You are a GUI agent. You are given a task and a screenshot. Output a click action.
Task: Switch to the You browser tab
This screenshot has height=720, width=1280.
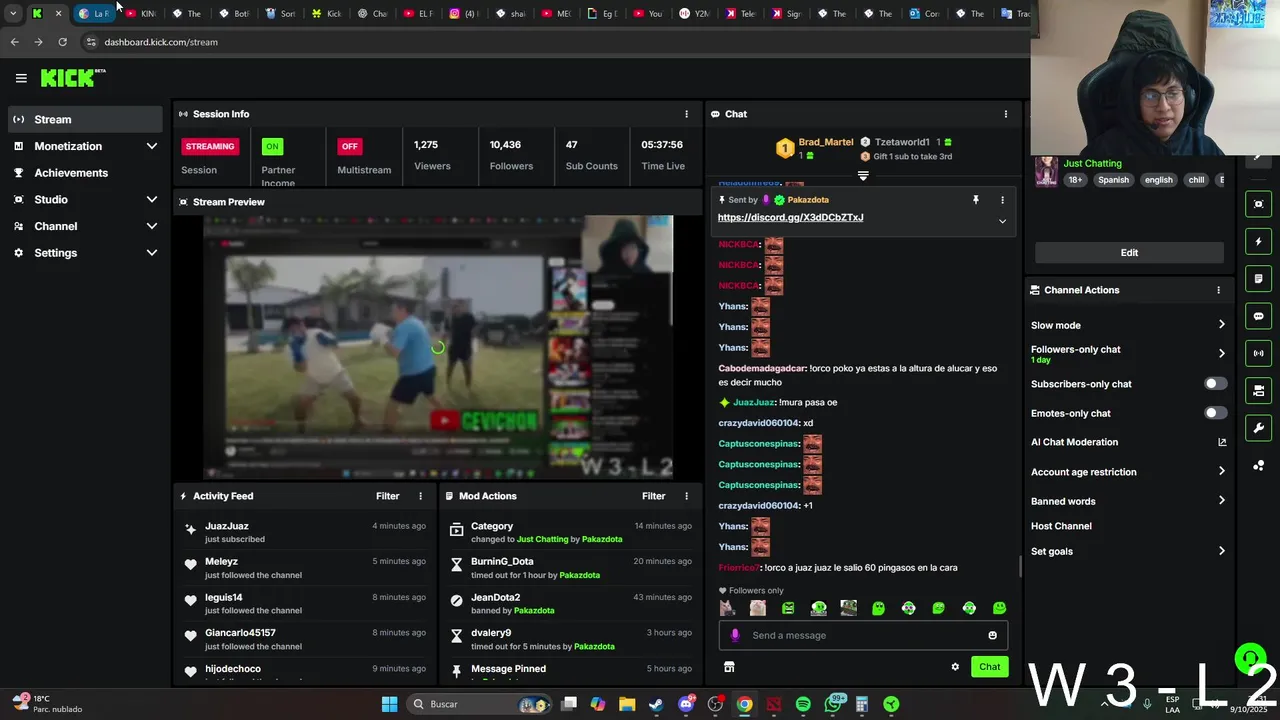click(648, 14)
